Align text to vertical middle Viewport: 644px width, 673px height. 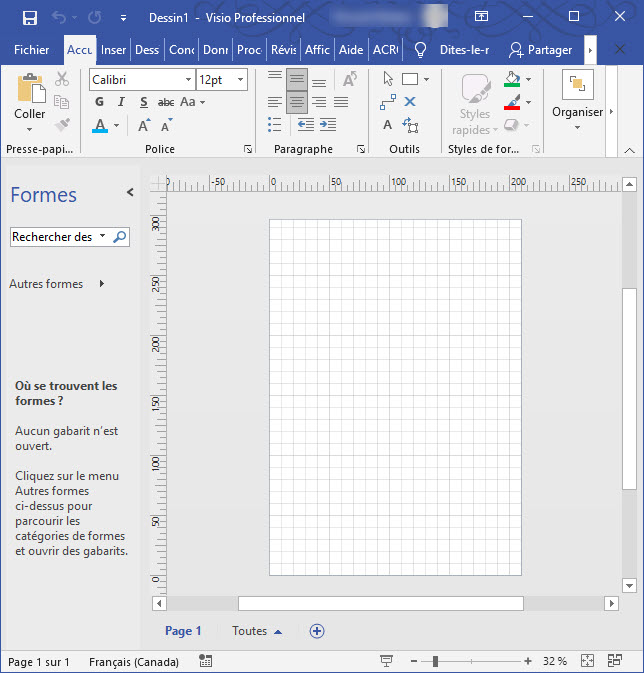point(297,79)
